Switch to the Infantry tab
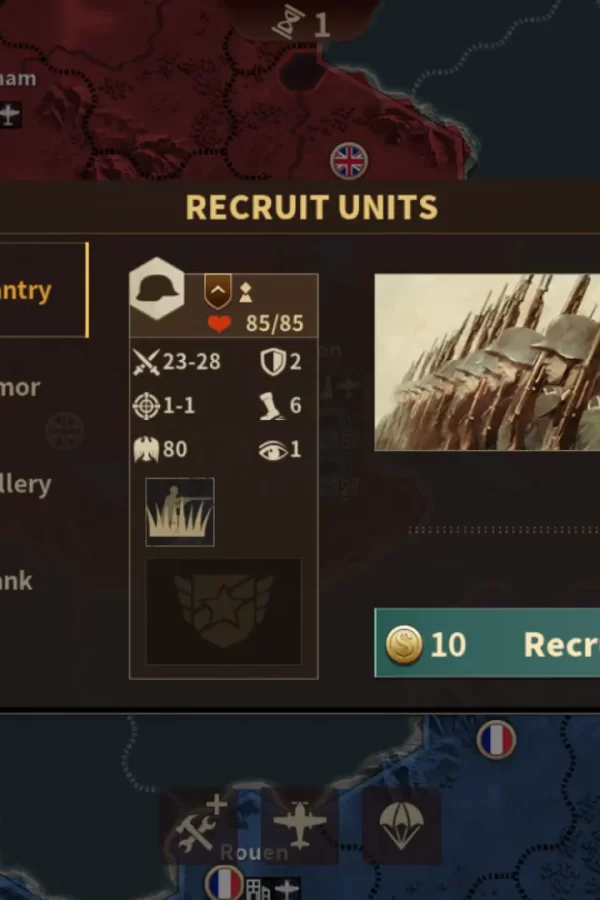Viewport: 600px width, 900px height. (42, 290)
